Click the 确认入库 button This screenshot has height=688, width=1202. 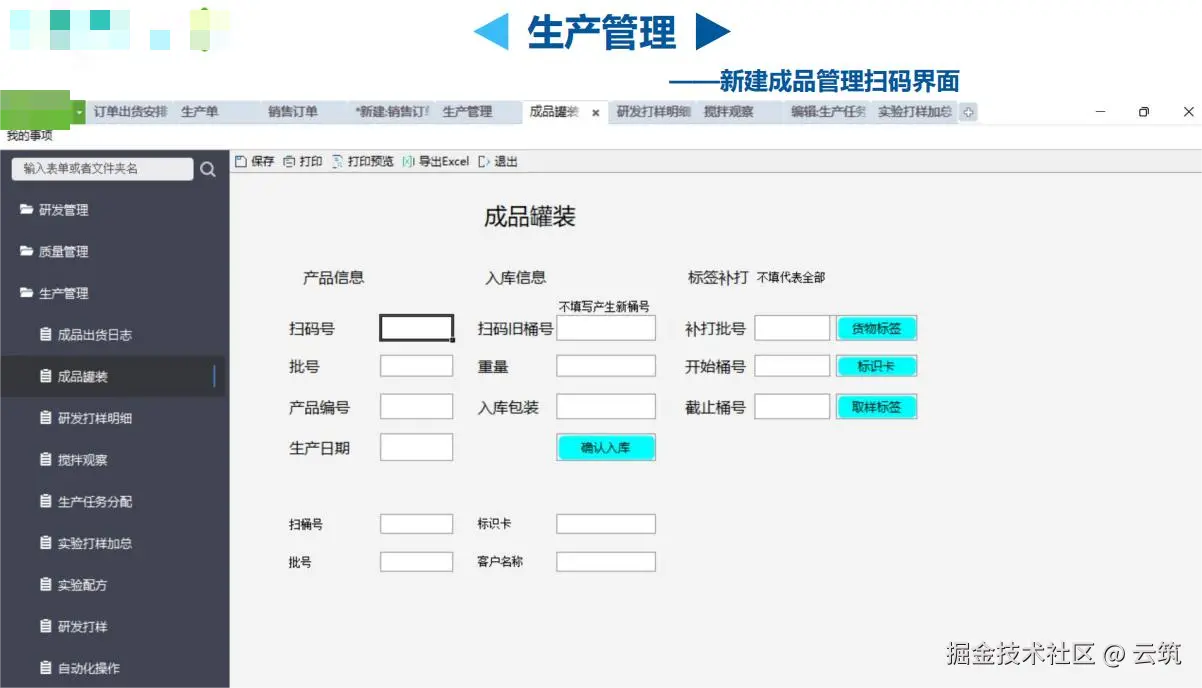(x=605, y=447)
